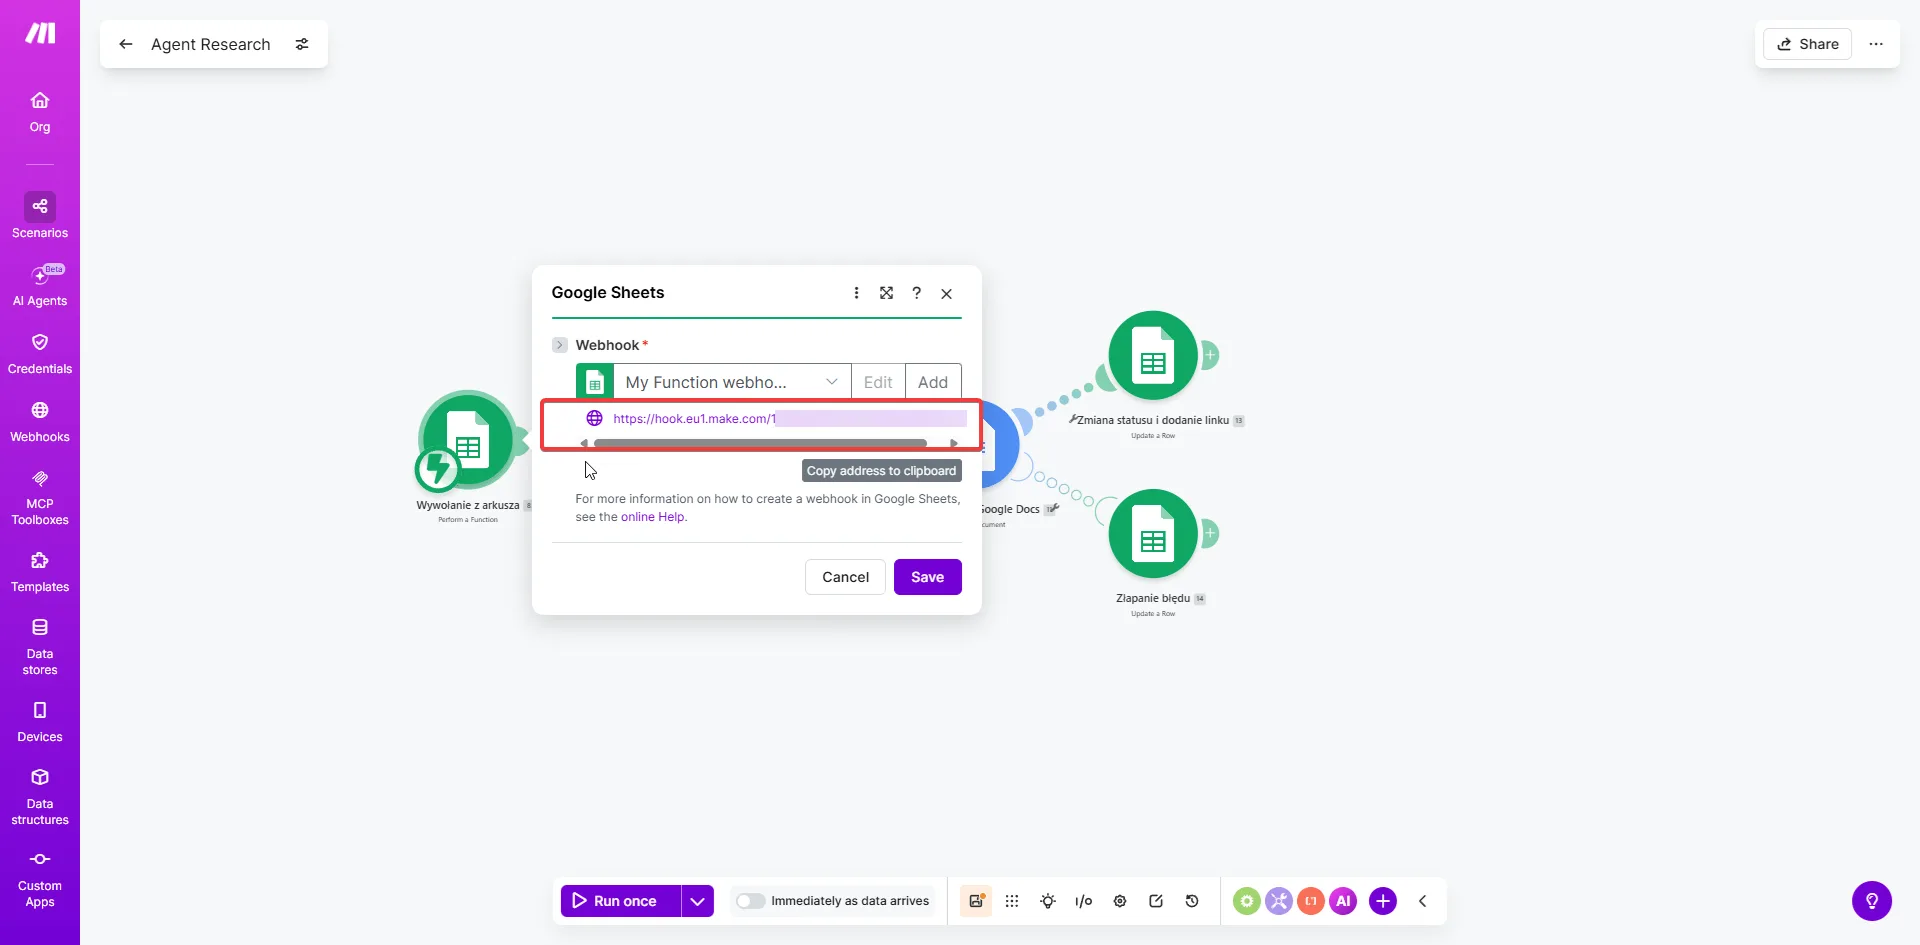Go to Credentials page
This screenshot has width=1920, height=945.
pyautogui.click(x=40, y=354)
